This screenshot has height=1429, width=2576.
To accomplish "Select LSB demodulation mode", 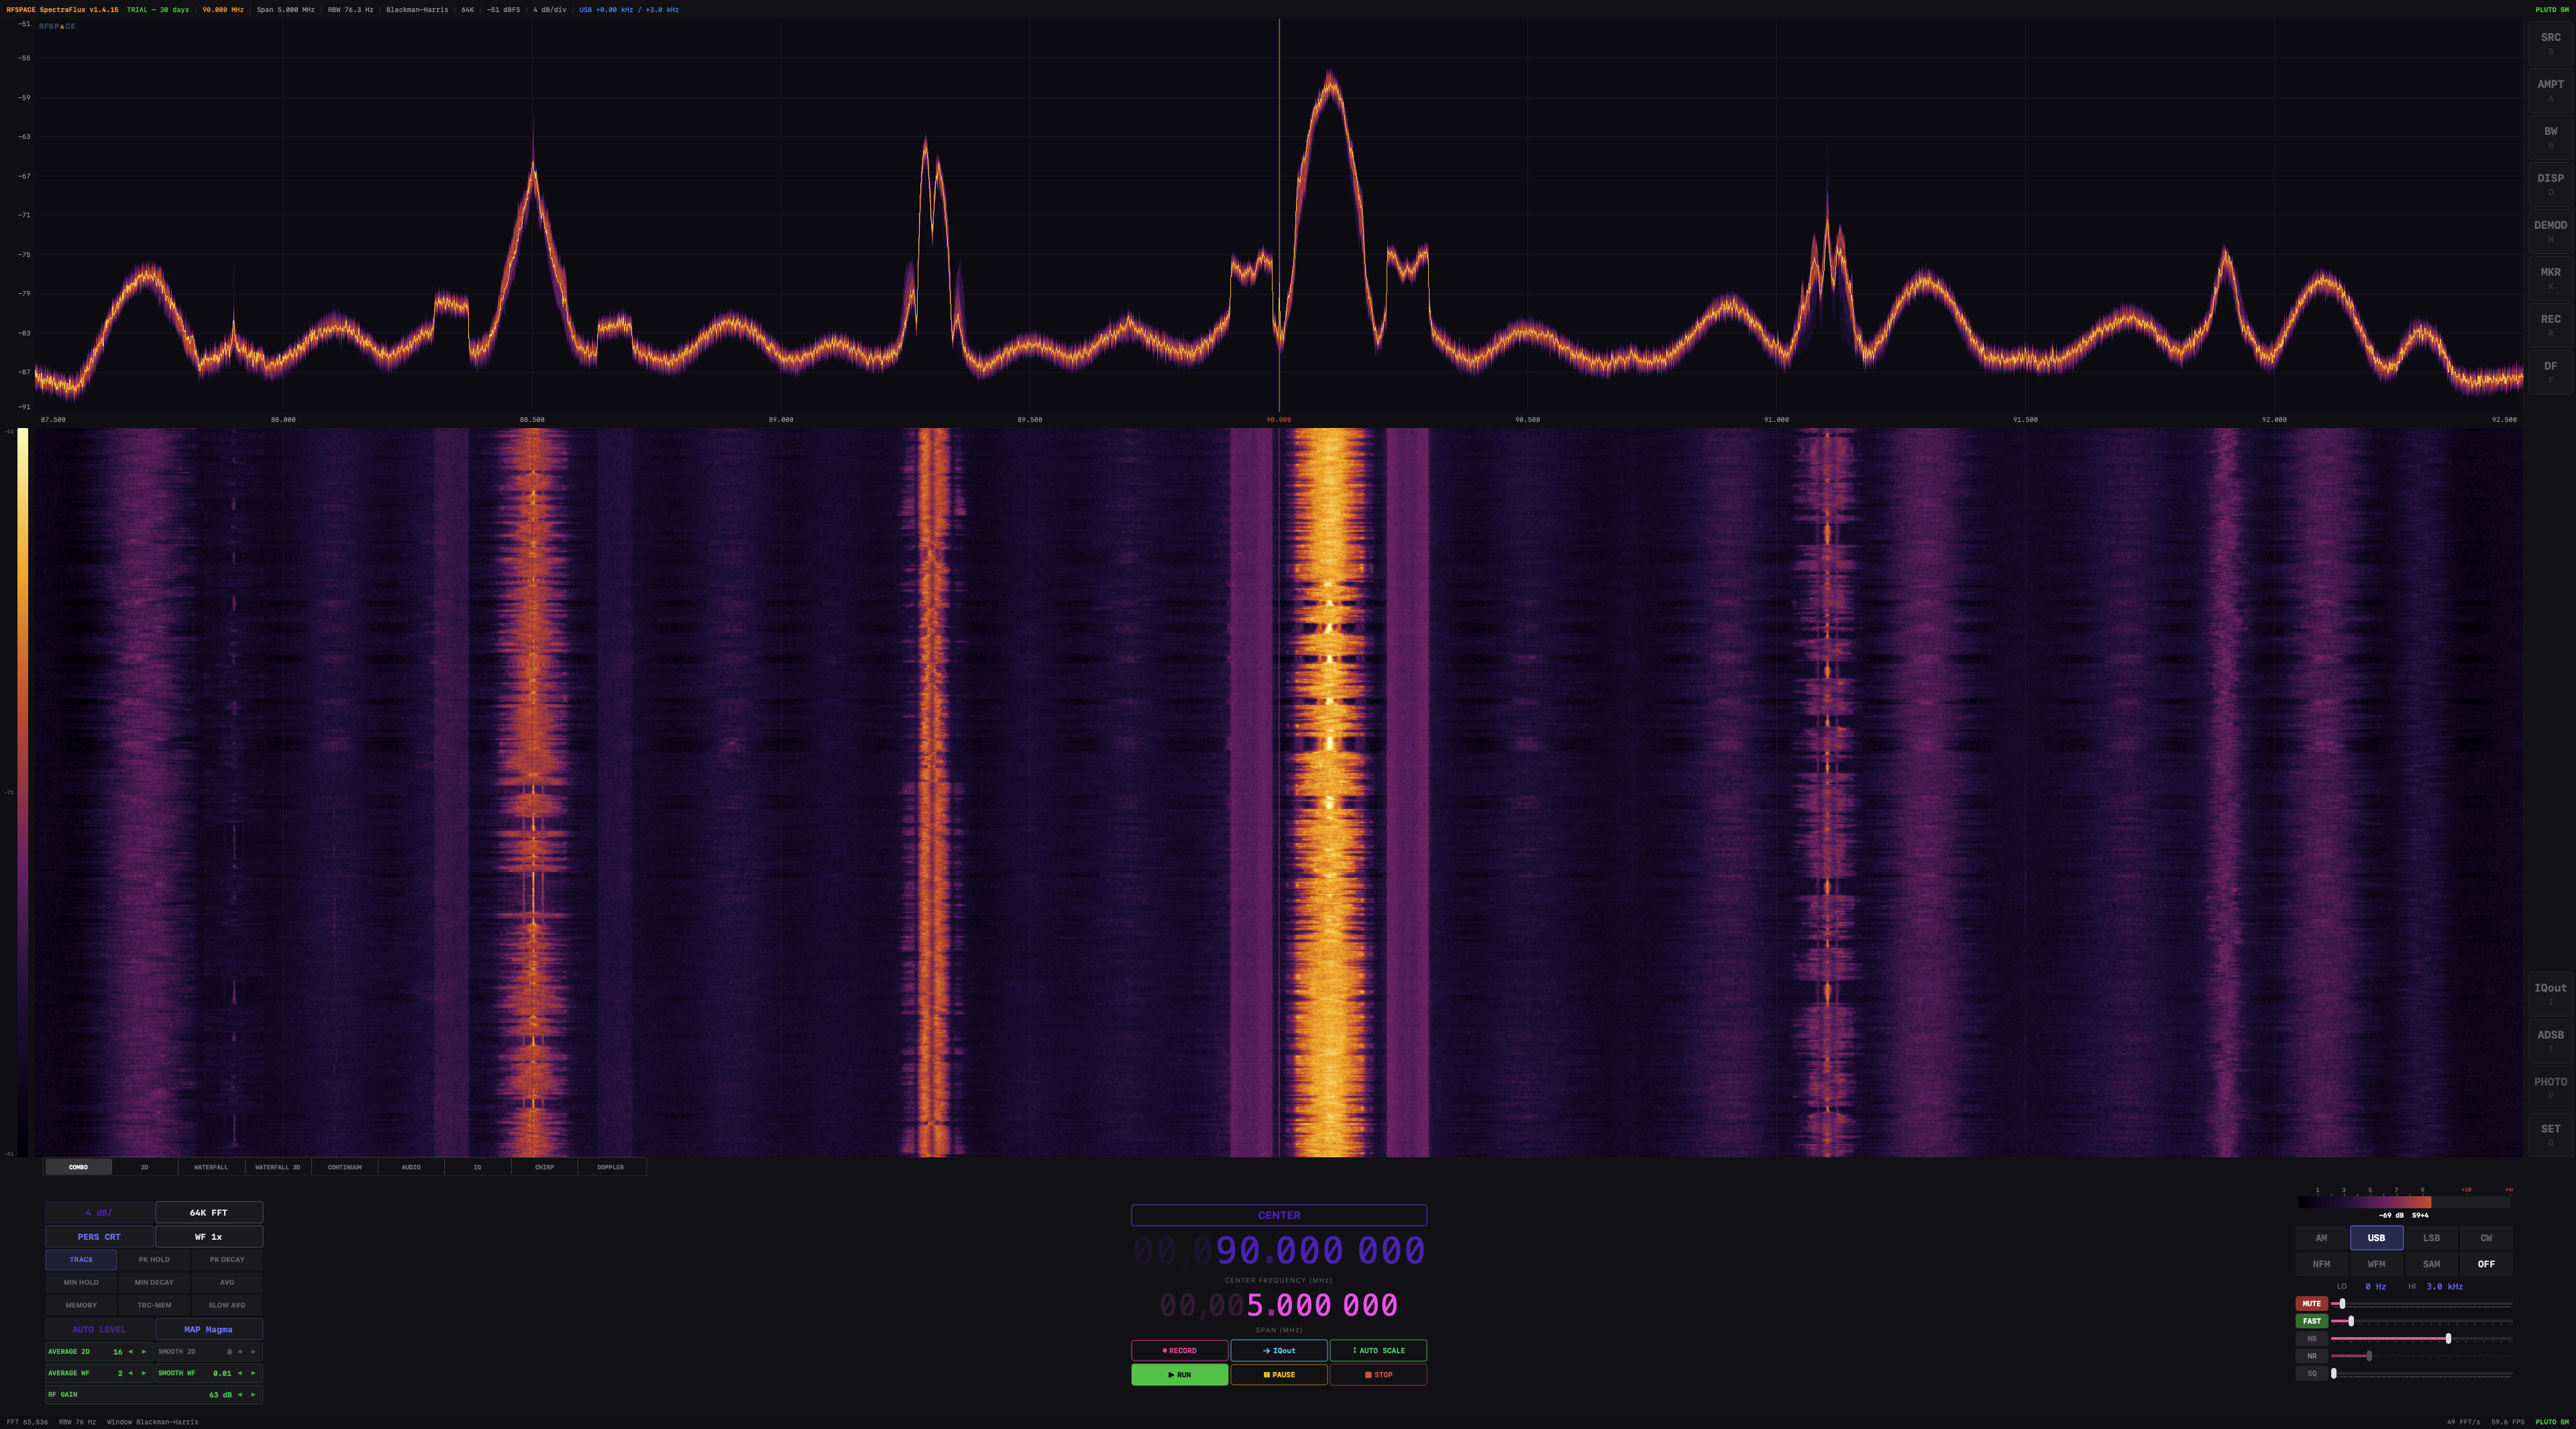I will coord(2431,1238).
